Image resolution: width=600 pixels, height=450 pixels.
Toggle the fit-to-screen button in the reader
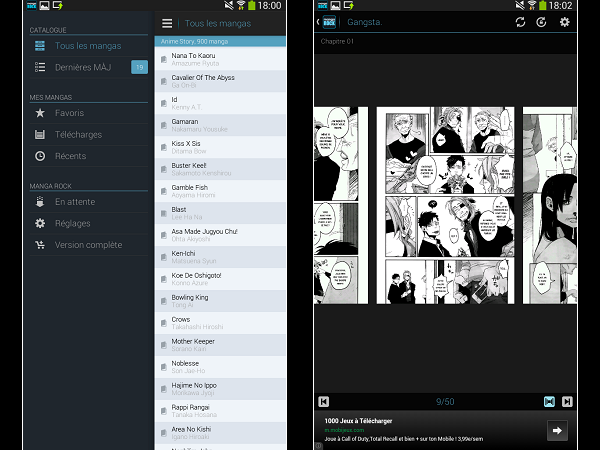click(x=548, y=401)
